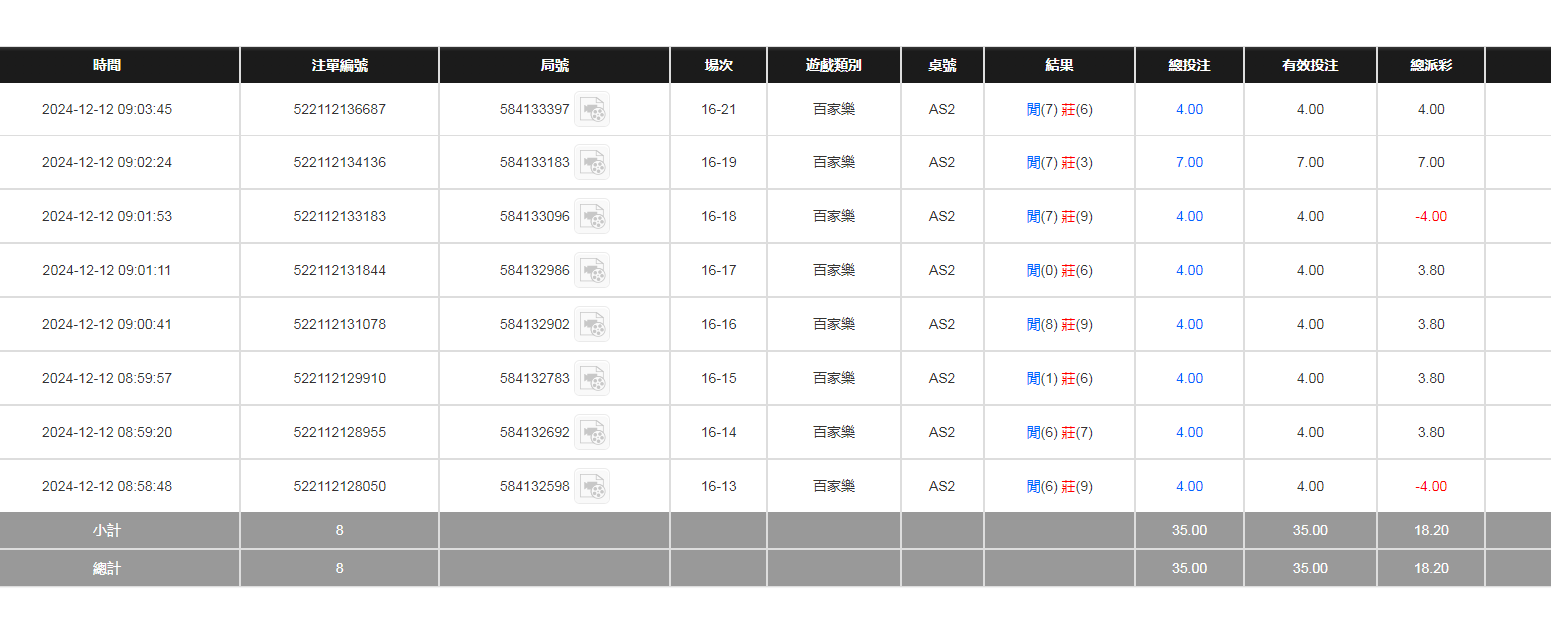The height and width of the screenshot is (619, 1551).
Task: Open replay icon for round 584132783
Action: tap(592, 378)
